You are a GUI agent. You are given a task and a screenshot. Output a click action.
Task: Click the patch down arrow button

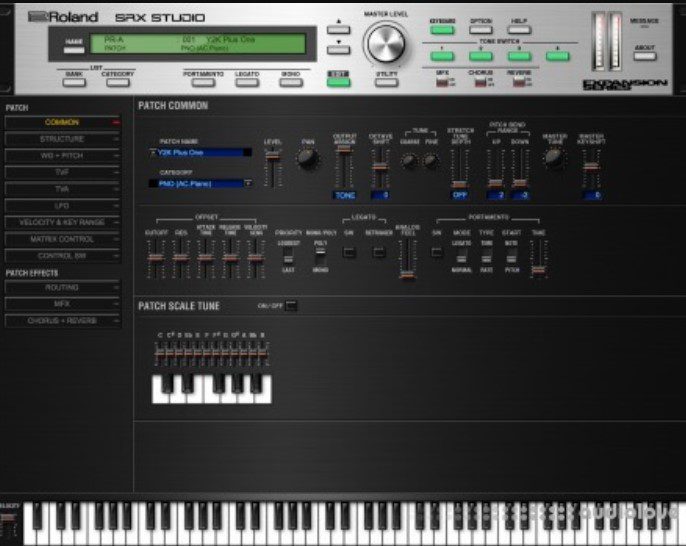tap(338, 50)
